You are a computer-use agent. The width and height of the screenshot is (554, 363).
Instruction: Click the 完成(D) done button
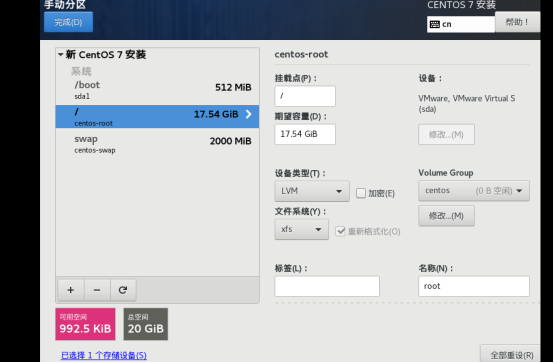tap(69, 22)
